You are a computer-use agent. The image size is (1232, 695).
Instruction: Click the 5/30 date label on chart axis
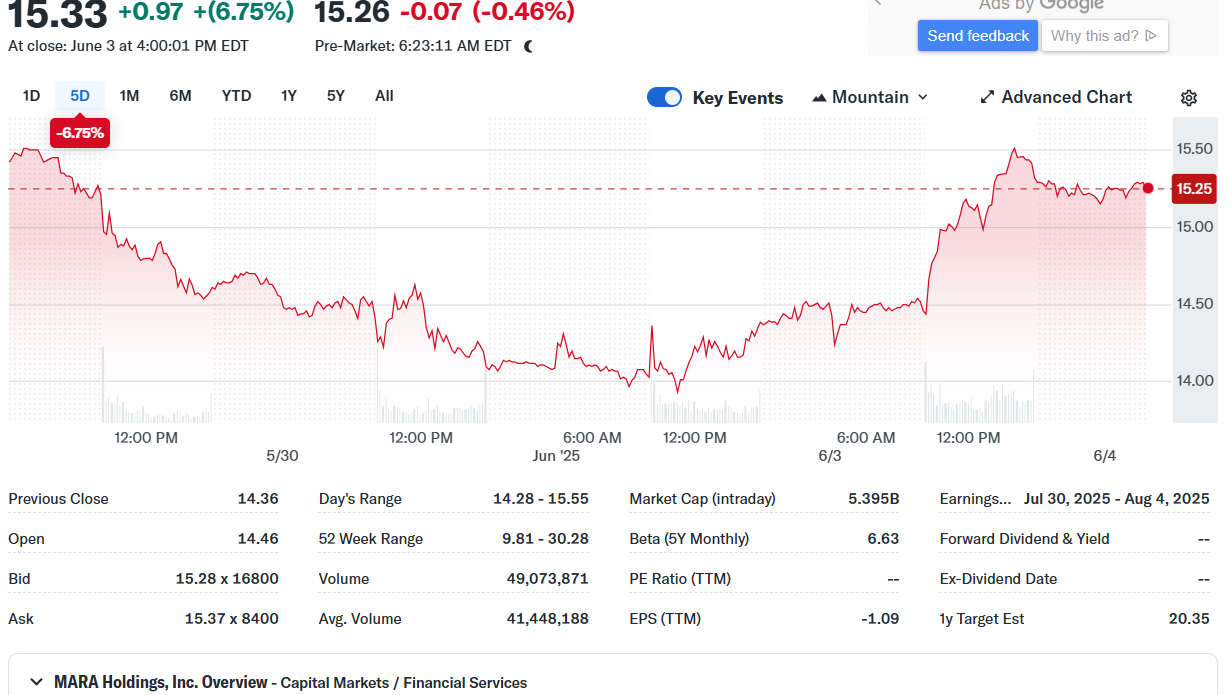coord(282,456)
